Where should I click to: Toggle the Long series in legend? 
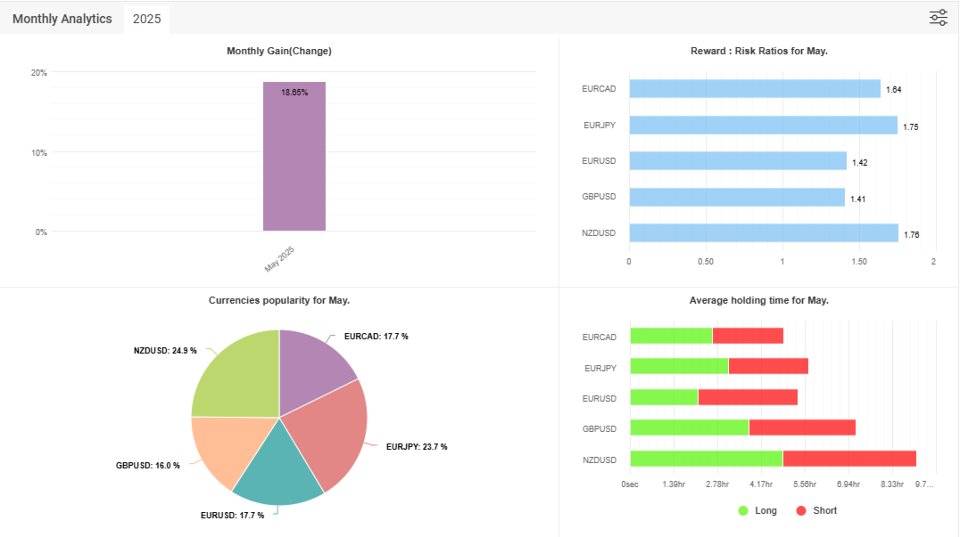[x=757, y=511]
